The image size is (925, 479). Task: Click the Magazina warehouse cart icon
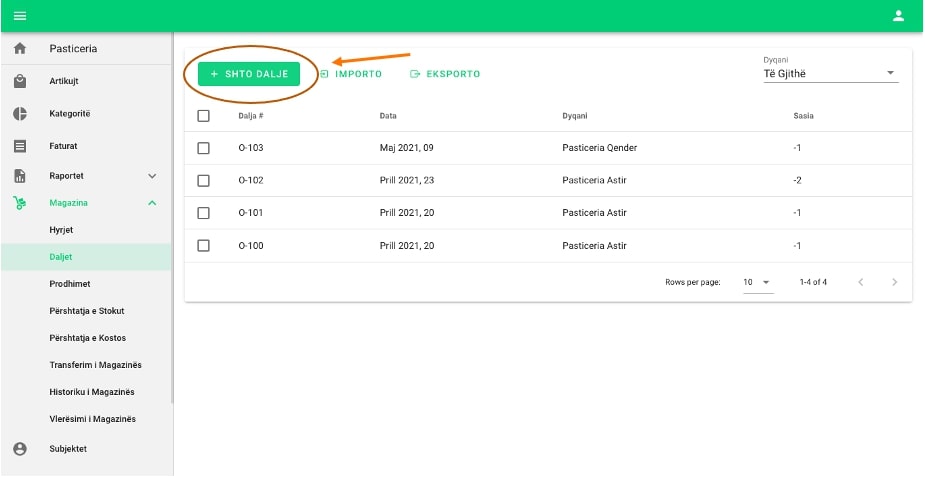pyautogui.click(x=19, y=203)
